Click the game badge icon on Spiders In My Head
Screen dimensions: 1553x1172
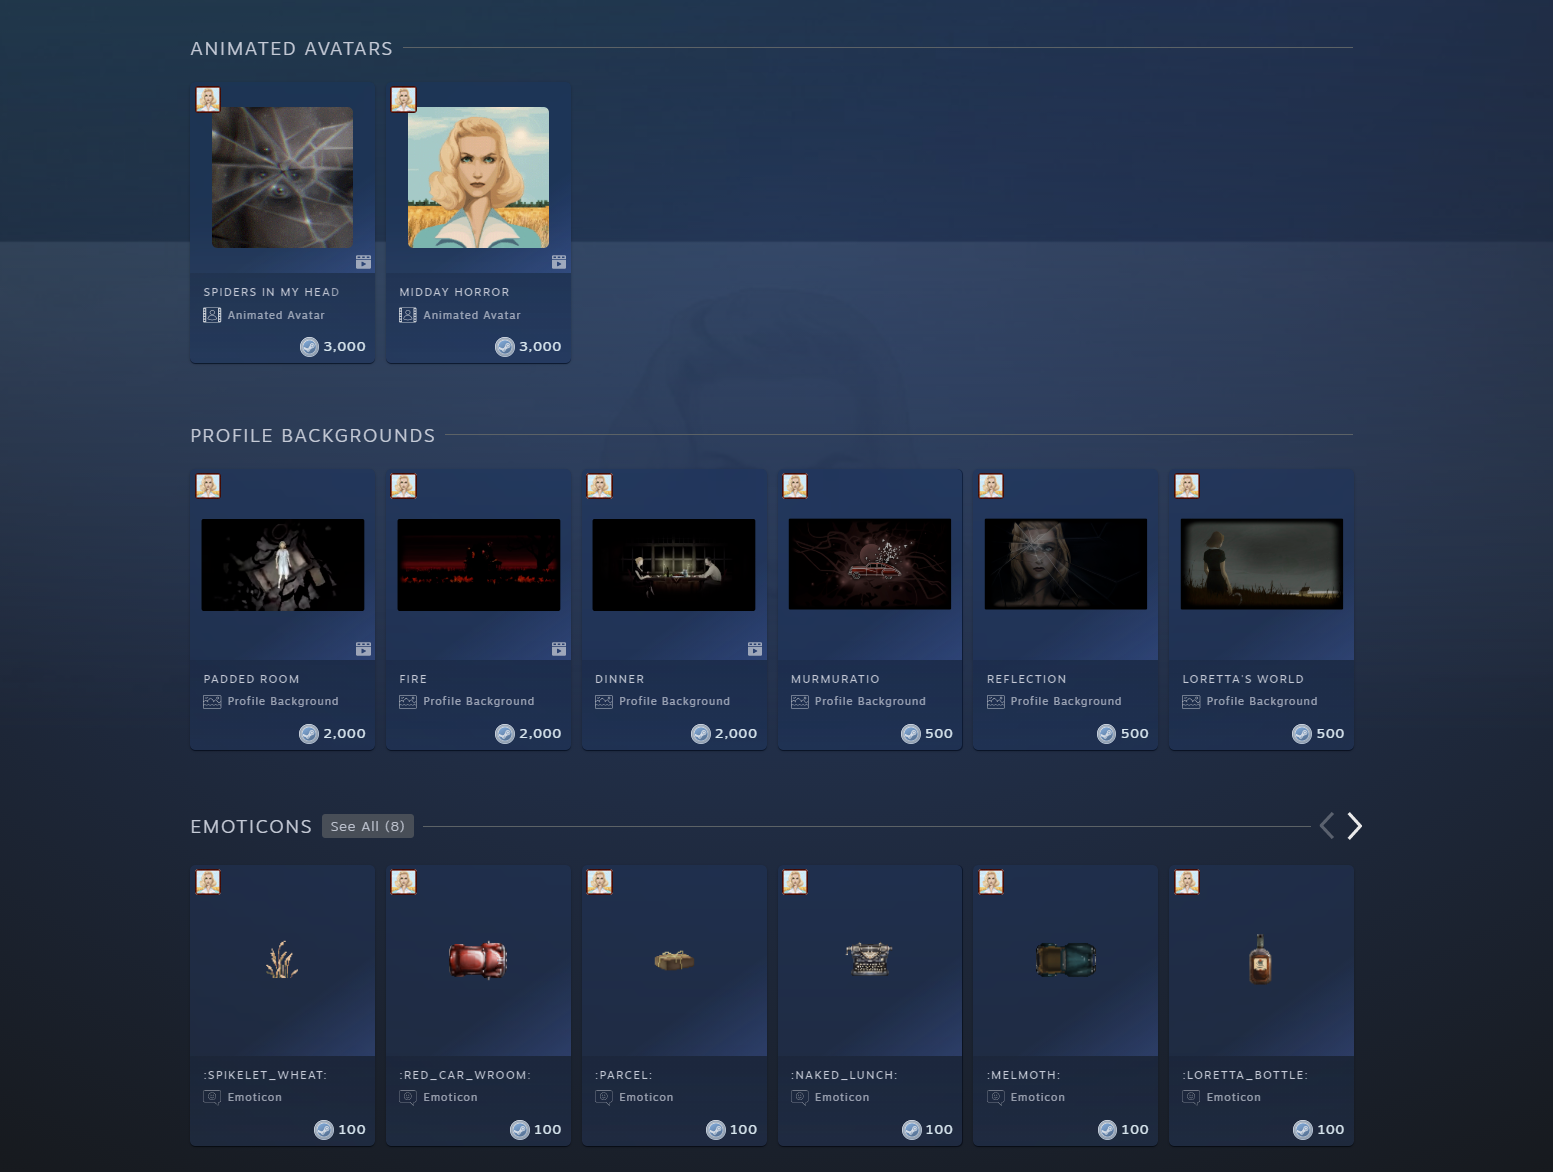coord(208,99)
